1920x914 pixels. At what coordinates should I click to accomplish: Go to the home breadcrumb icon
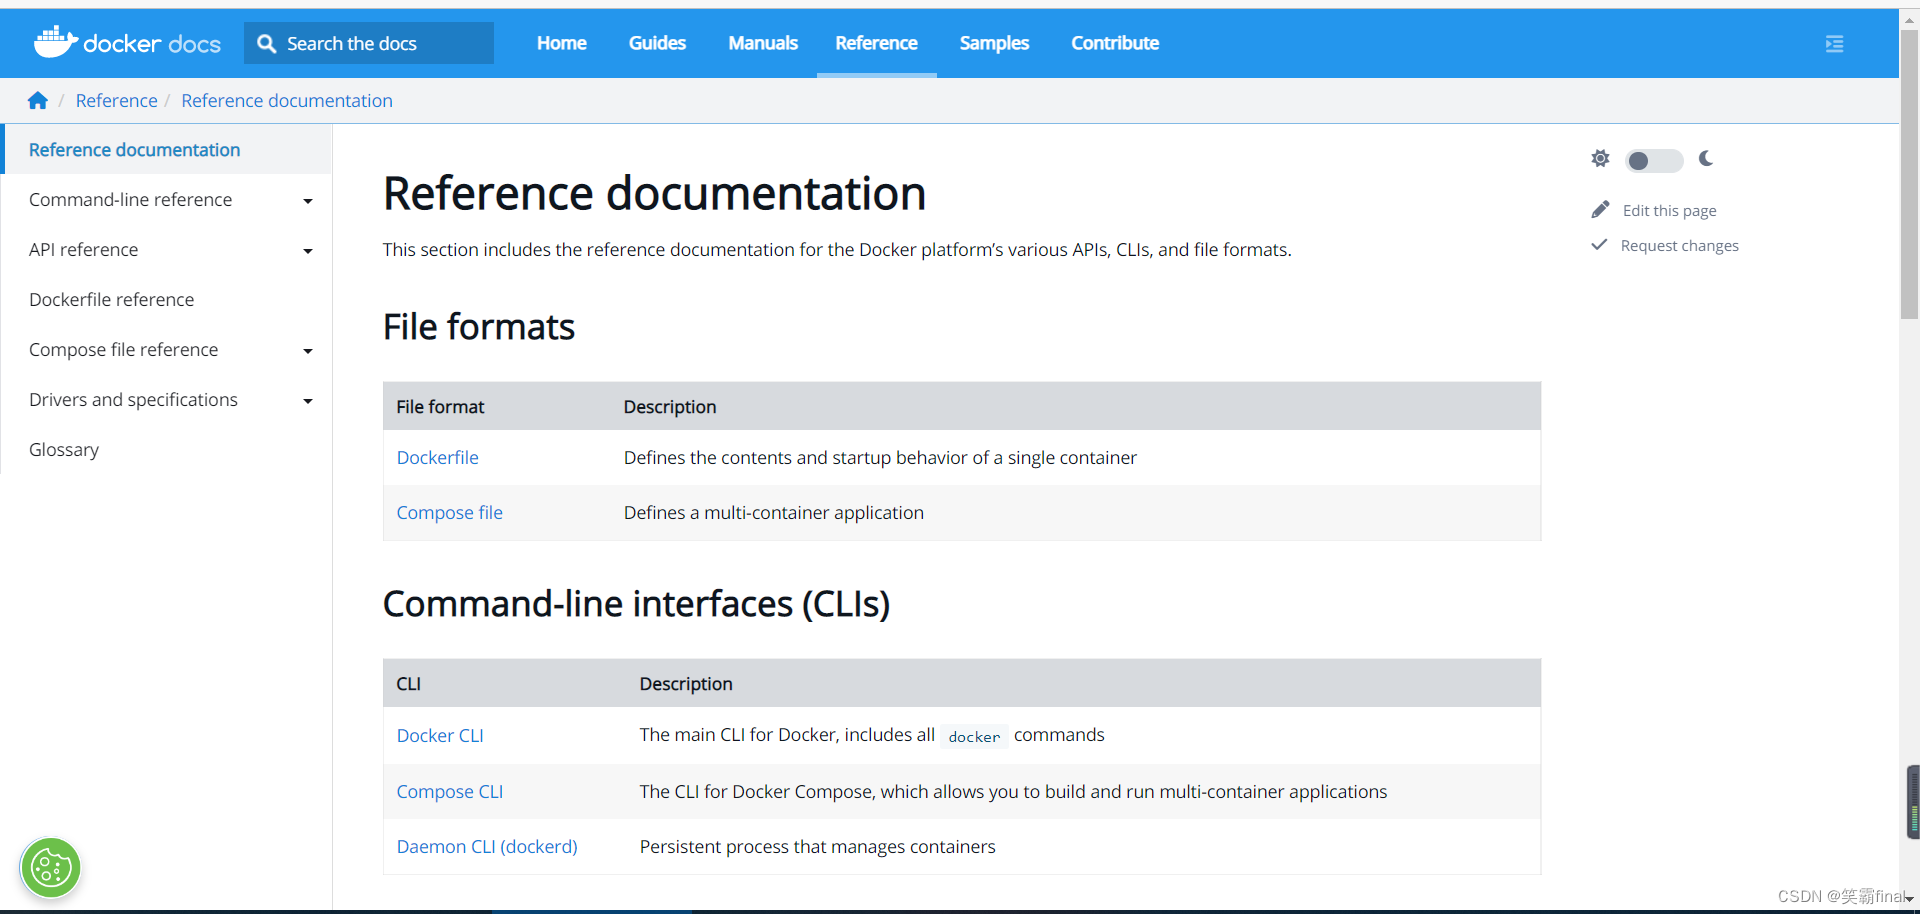click(x=38, y=100)
